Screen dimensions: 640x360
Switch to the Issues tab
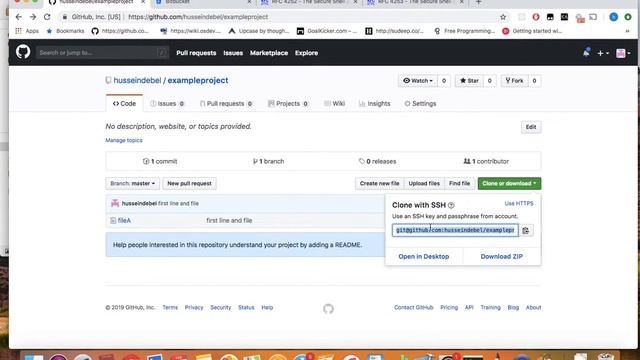pos(167,104)
